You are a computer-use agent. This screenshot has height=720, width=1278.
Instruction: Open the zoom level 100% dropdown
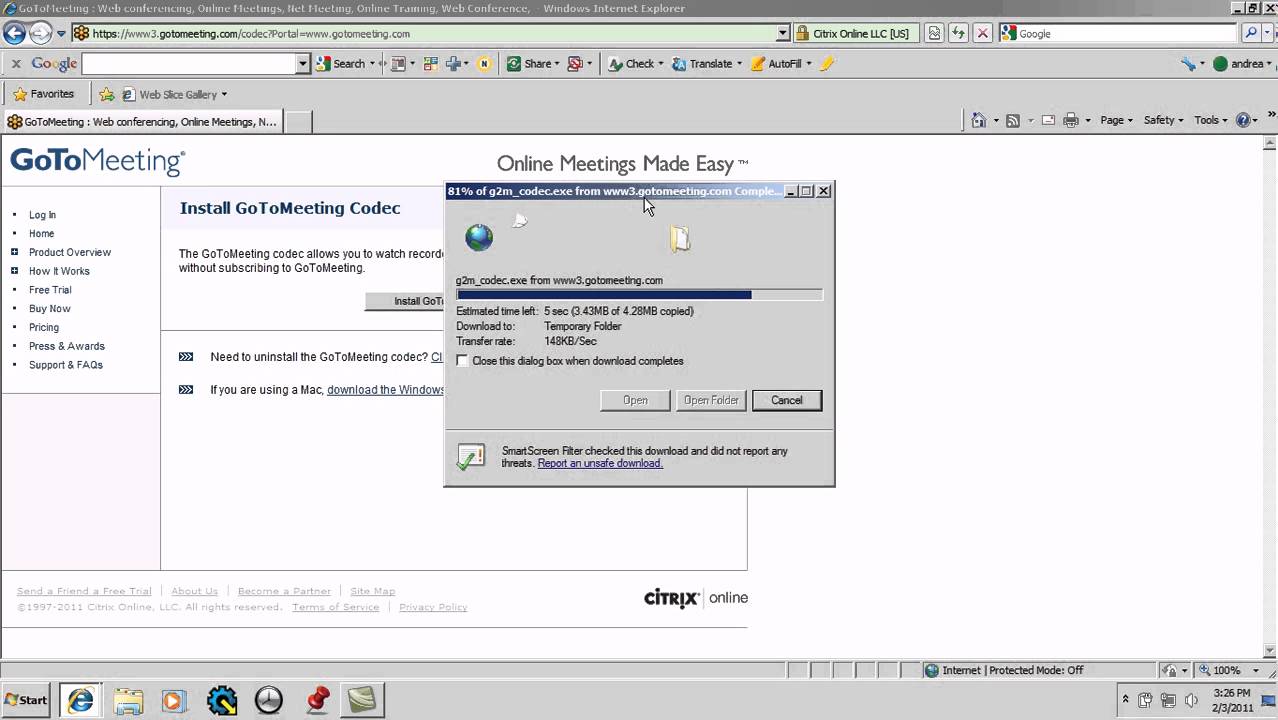point(1257,670)
